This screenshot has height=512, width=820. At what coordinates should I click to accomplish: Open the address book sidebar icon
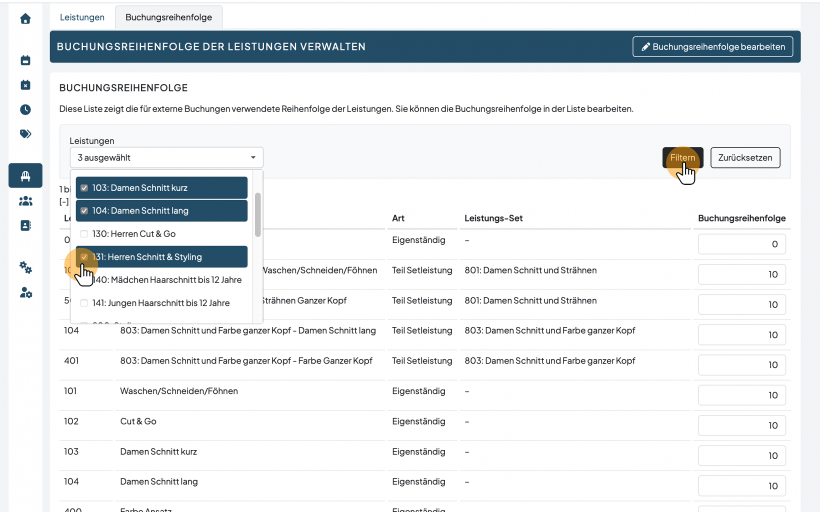pyautogui.click(x=25, y=225)
